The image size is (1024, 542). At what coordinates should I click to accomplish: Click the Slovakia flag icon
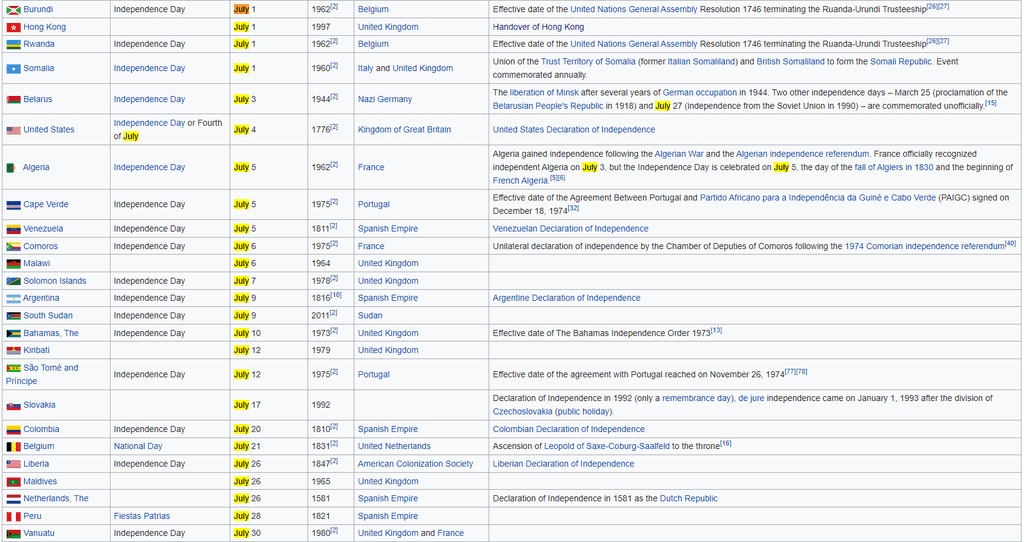tap(13, 406)
